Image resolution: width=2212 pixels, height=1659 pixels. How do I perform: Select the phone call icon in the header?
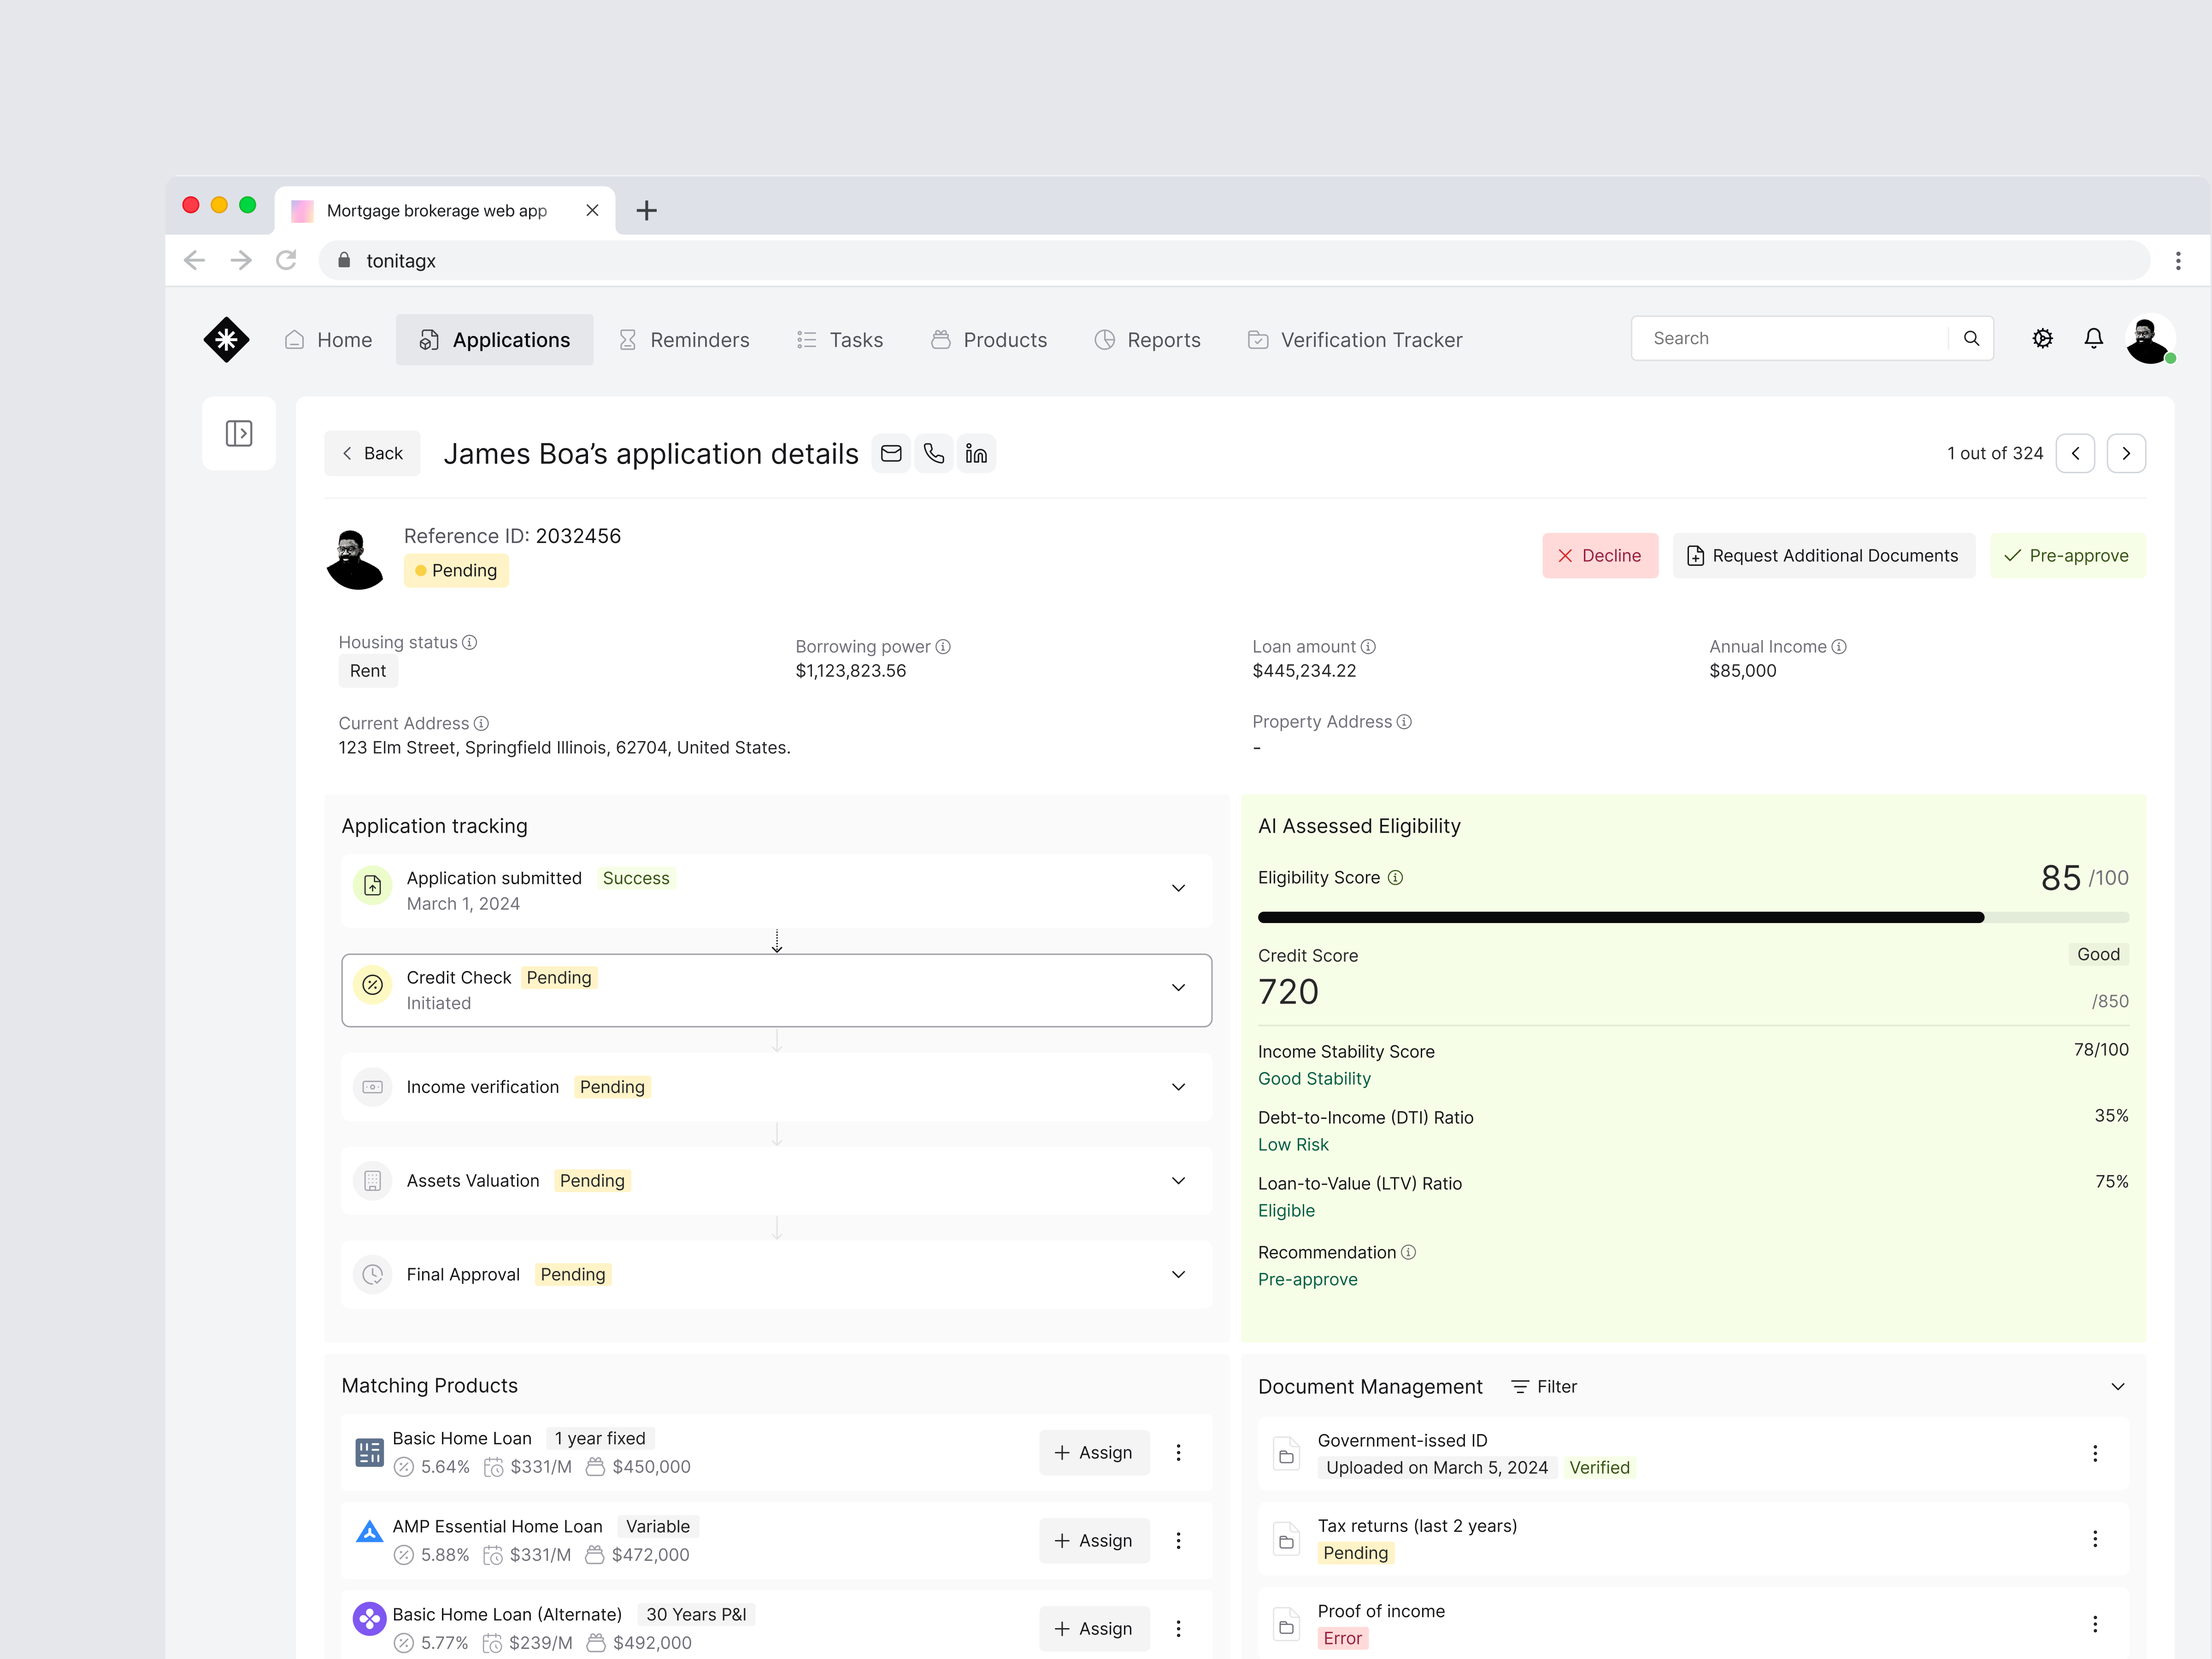(x=934, y=453)
